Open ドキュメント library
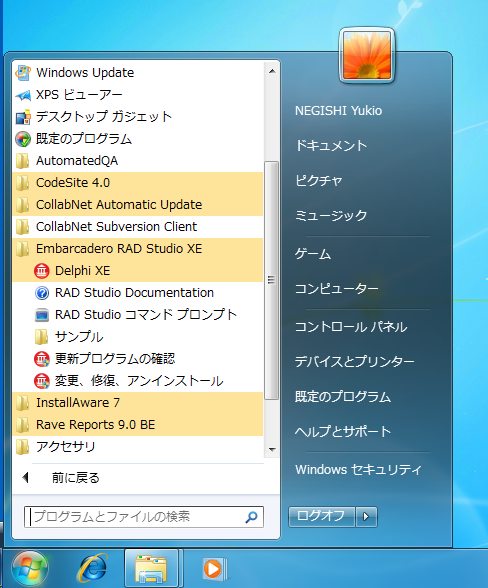The height and width of the screenshot is (588, 488). tap(331, 146)
